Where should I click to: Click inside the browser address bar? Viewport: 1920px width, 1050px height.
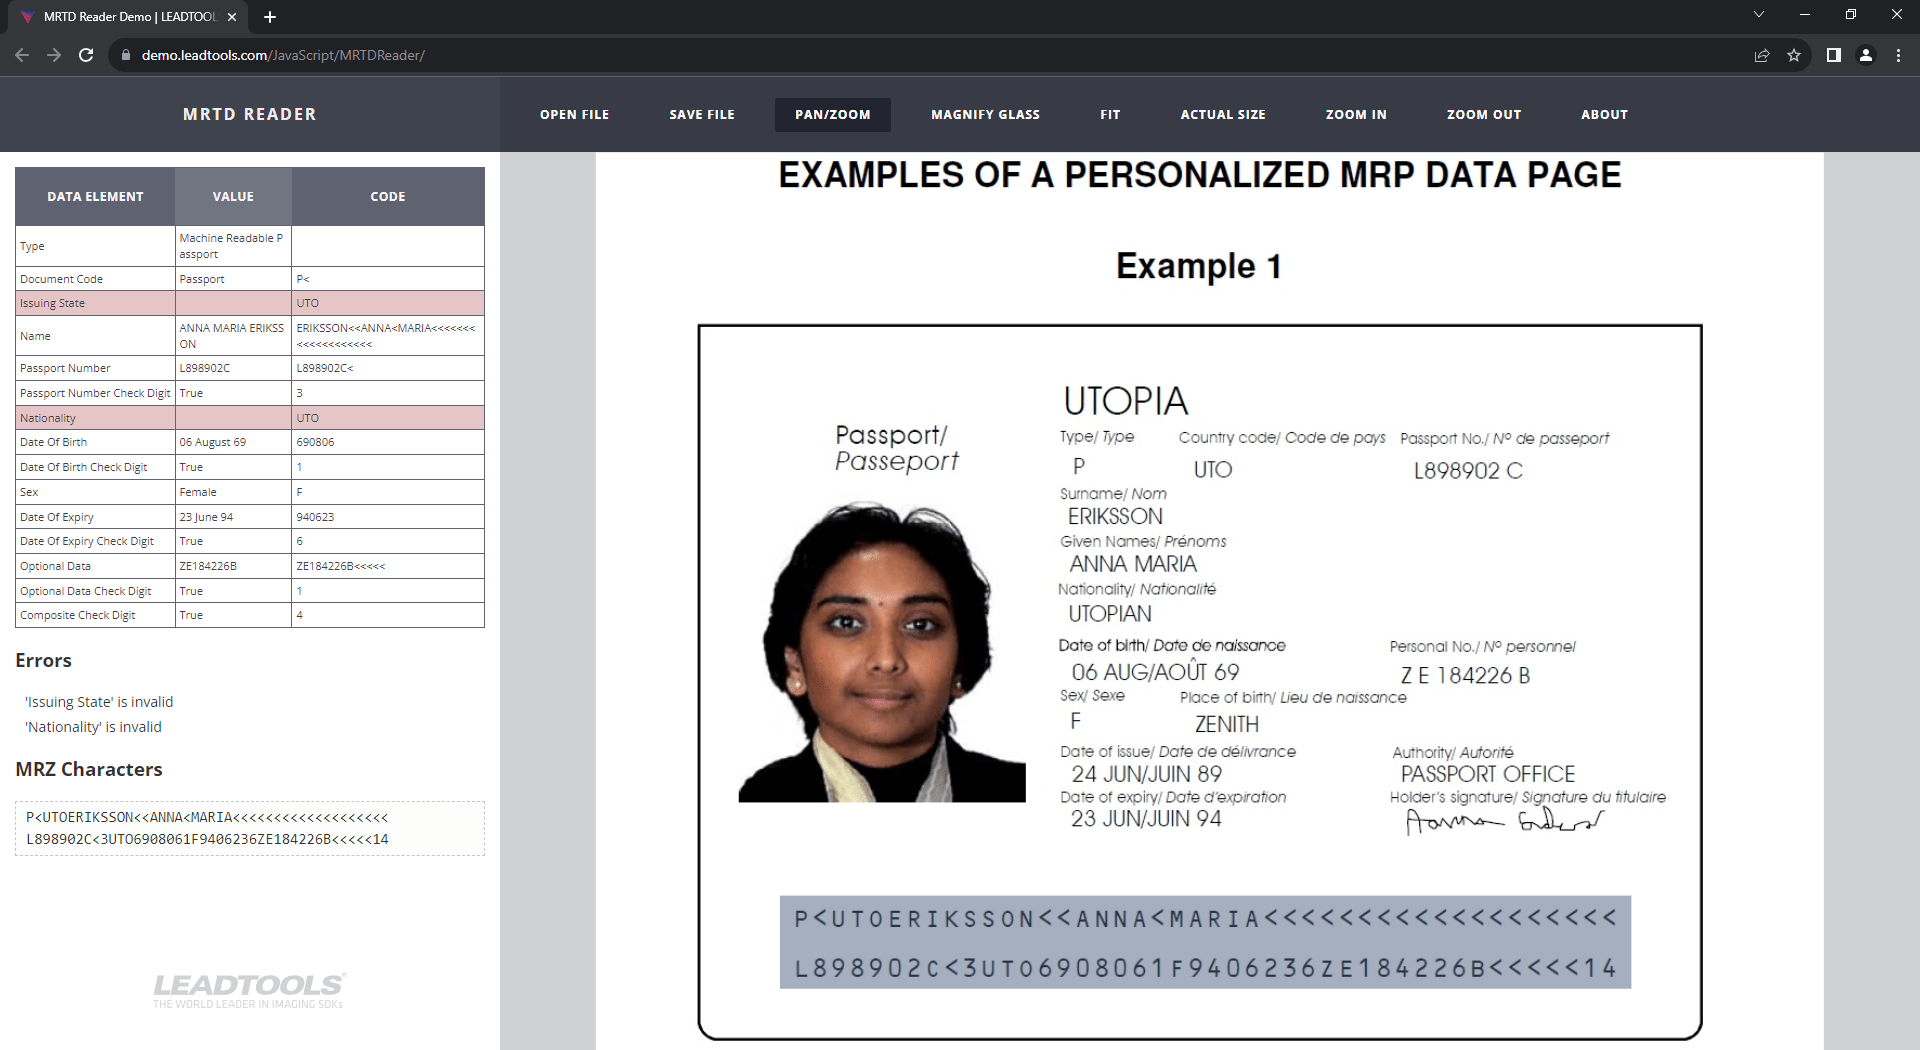pos(600,55)
